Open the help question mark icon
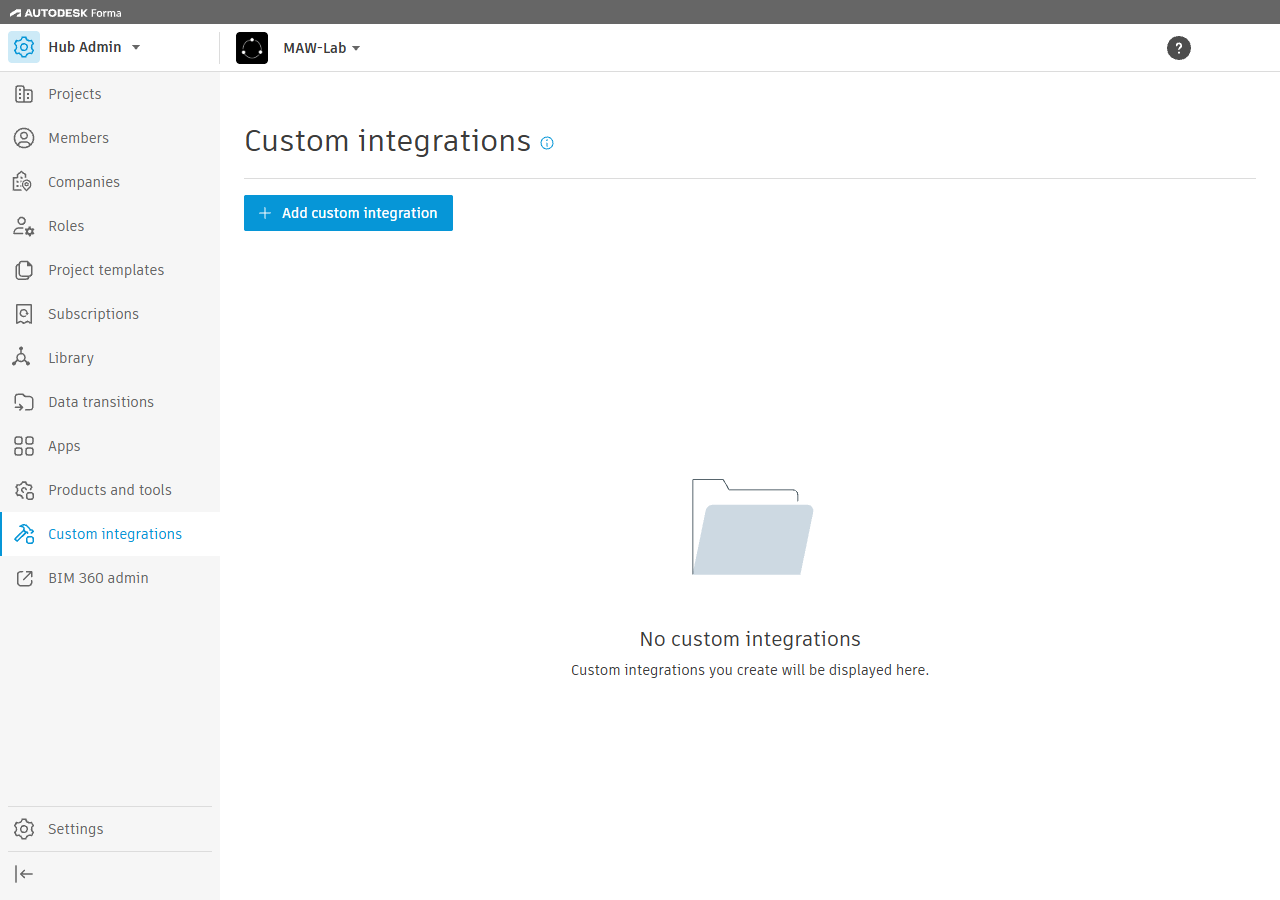 pyautogui.click(x=1179, y=48)
